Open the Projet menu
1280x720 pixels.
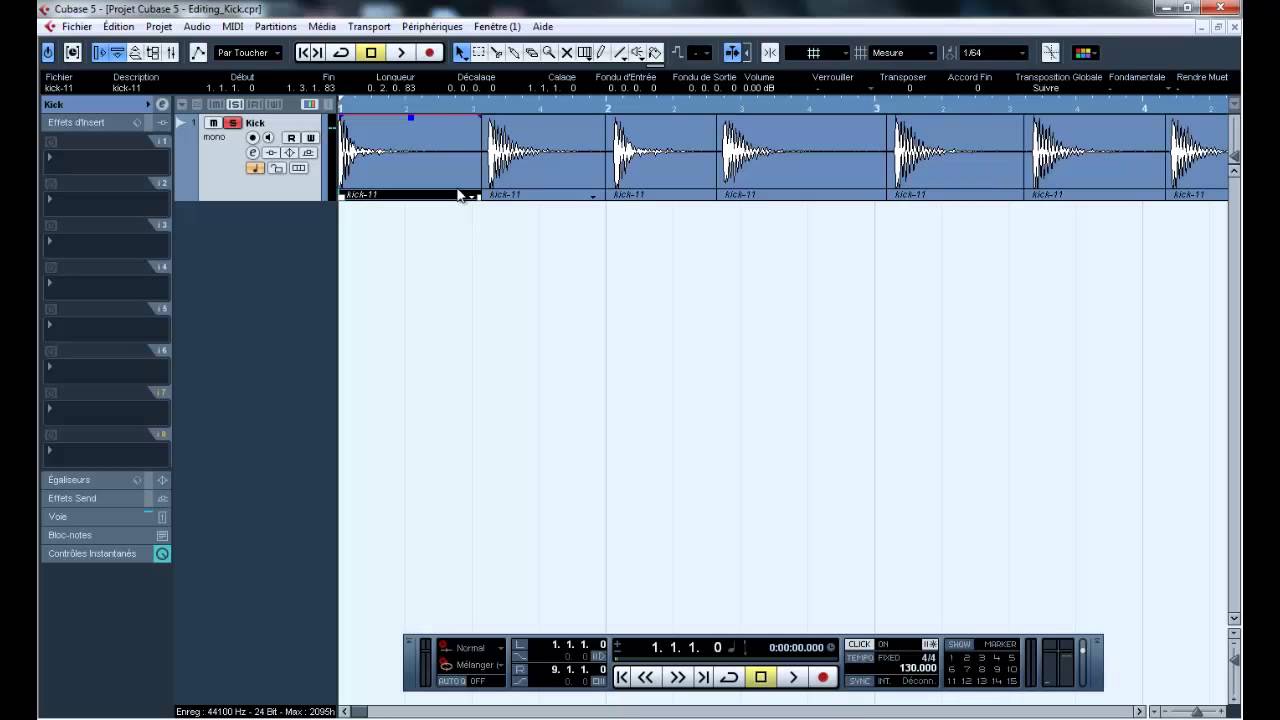point(159,27)
